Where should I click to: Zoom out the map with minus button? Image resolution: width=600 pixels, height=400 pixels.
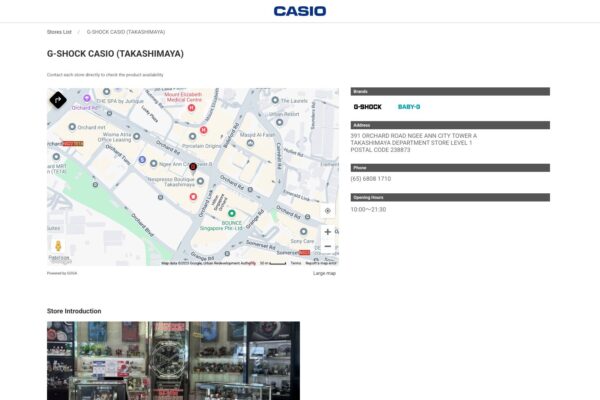(328, 247)
